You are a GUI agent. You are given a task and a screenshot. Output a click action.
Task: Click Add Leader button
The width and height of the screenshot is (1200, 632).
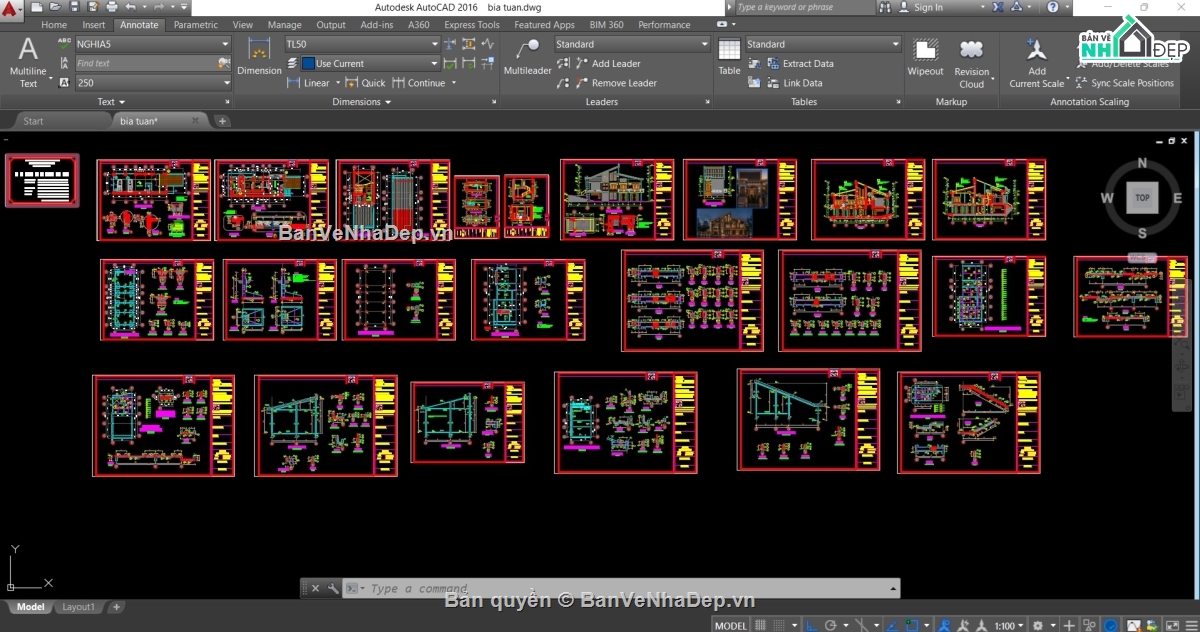coord(607,63)
